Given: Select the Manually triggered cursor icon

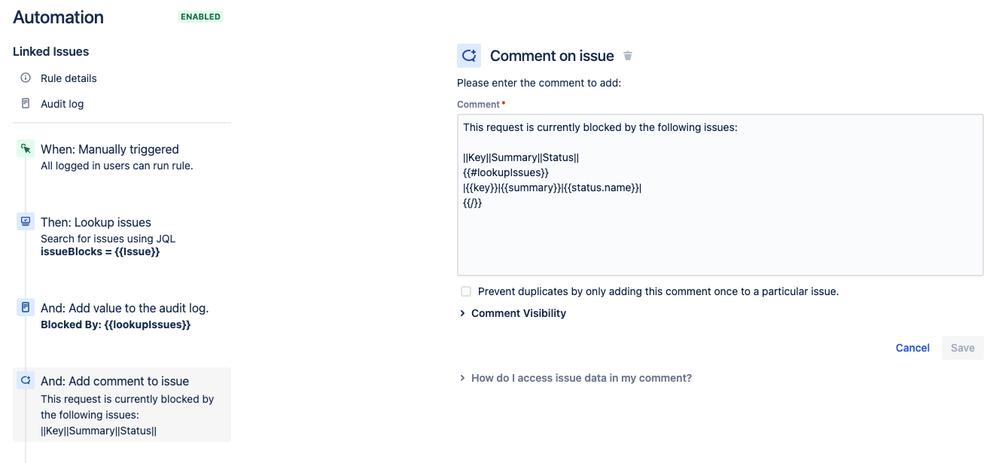Looking at the screenshot, I should [x=25, y=149].
